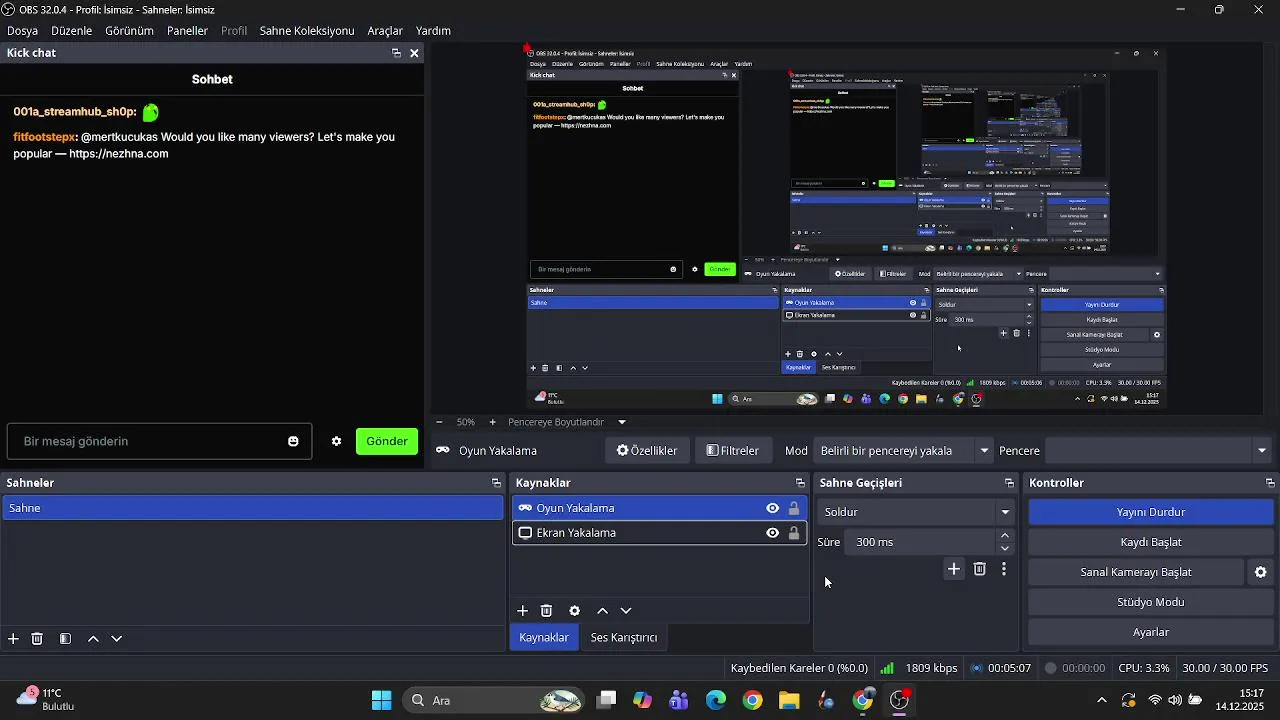
Task: Toggle lock on Ekran Yakalama source
Action: (794, 533)
